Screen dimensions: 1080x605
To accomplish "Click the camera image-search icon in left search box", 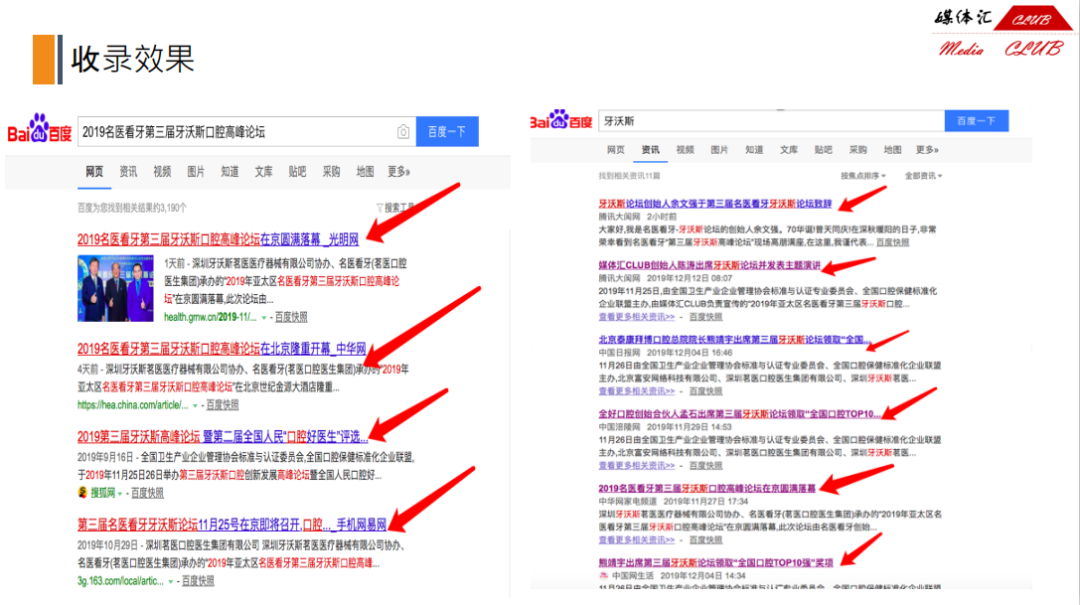I will (403, 132).
